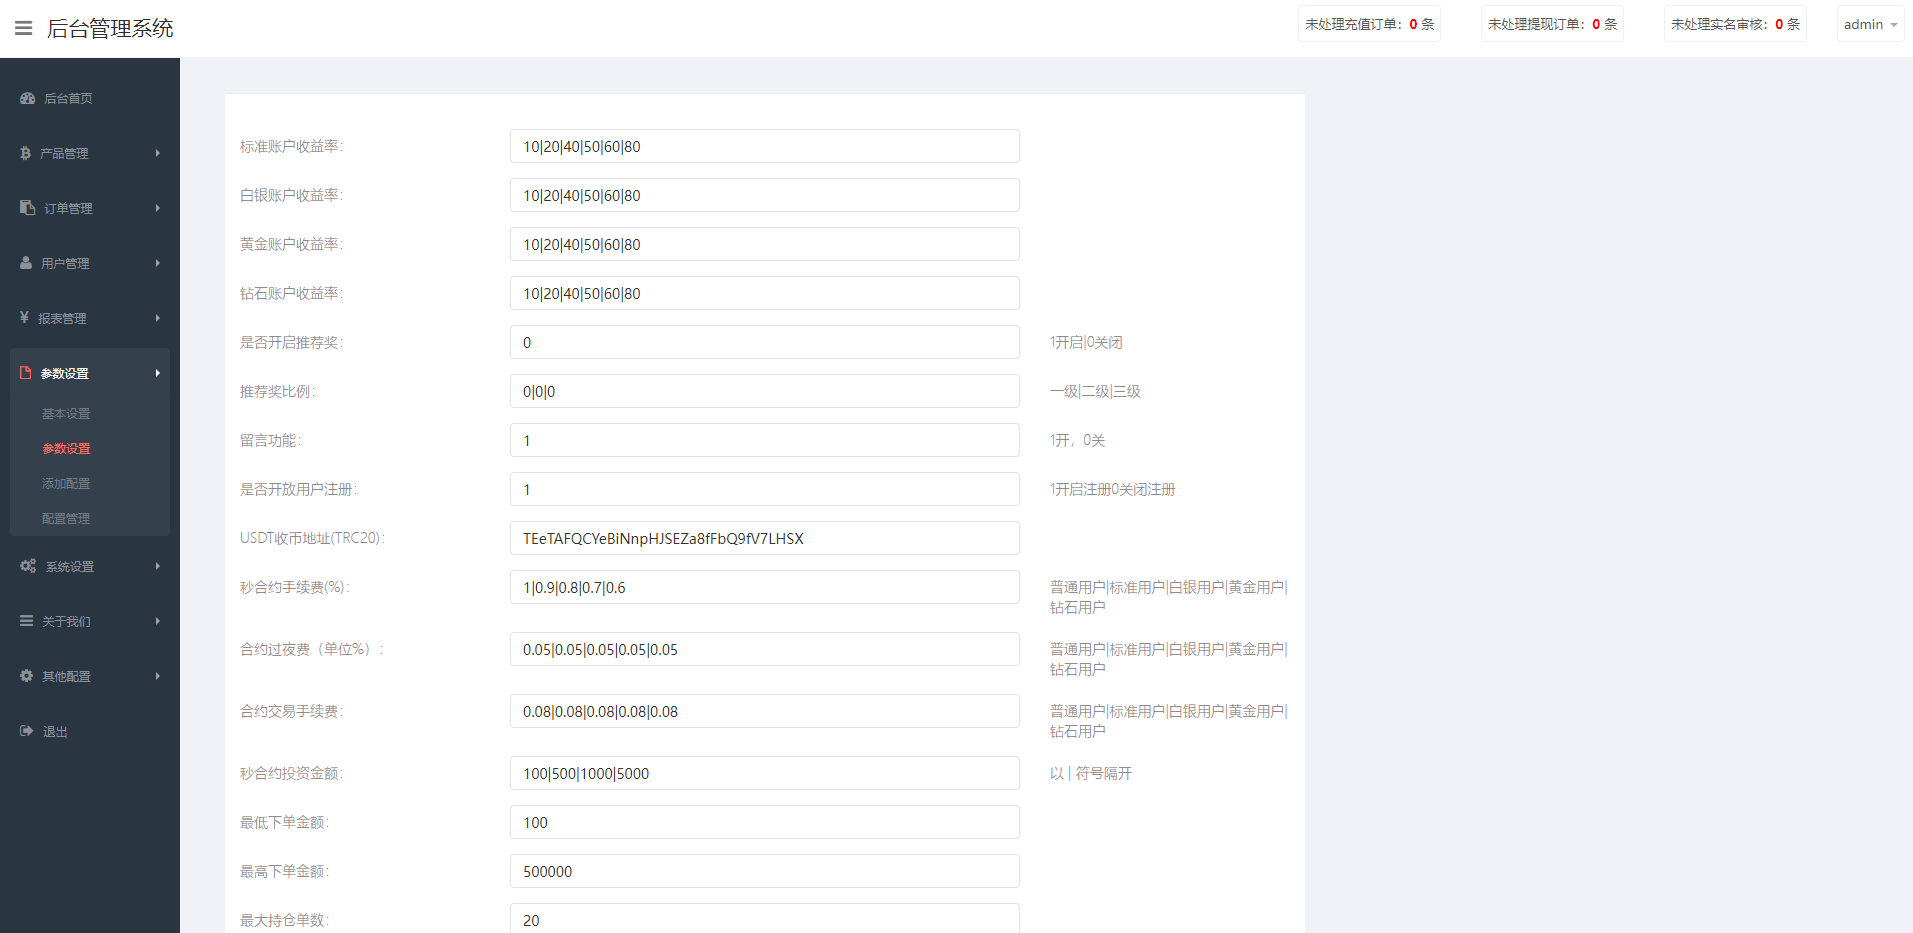Open the 系统设置 gear icon
The image size is (1913, 933).
coord(27,565)
